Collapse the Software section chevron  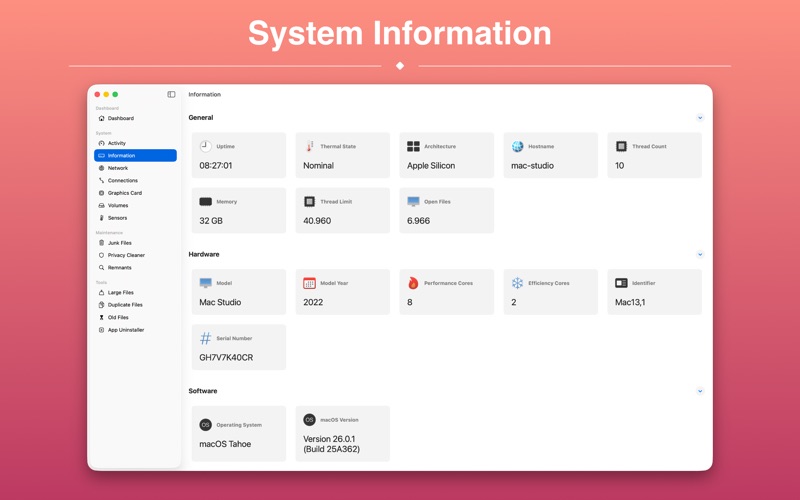(700, 391)
